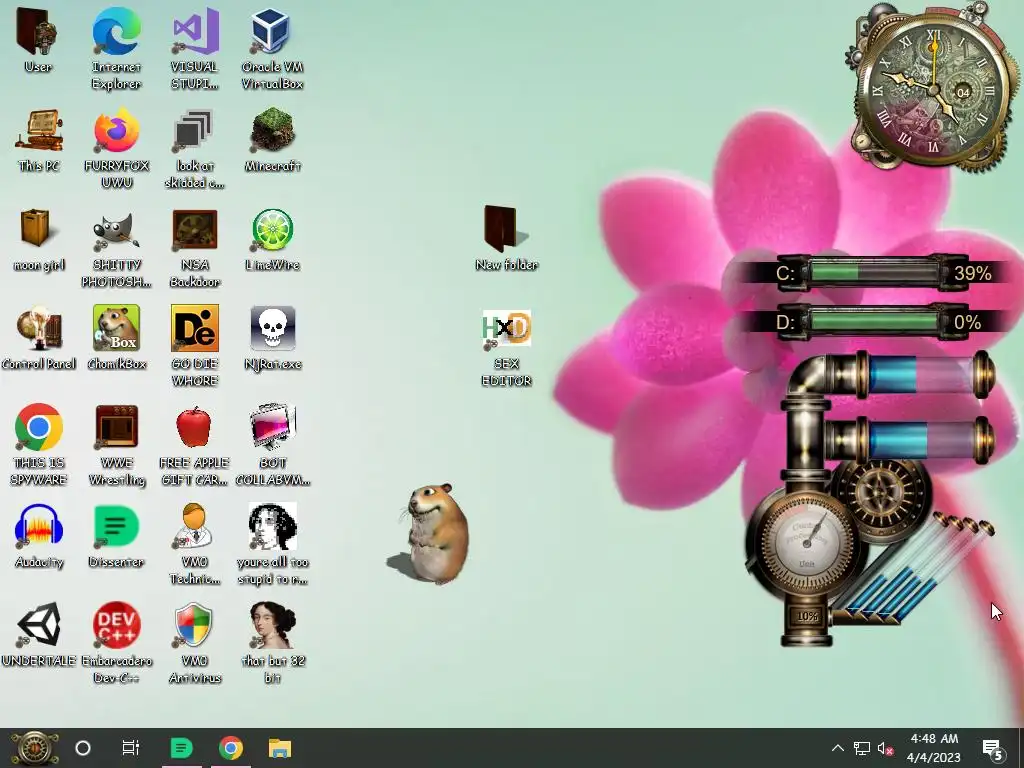Open the steampunk Start button

pyautogui.click(x=34, y=748)
